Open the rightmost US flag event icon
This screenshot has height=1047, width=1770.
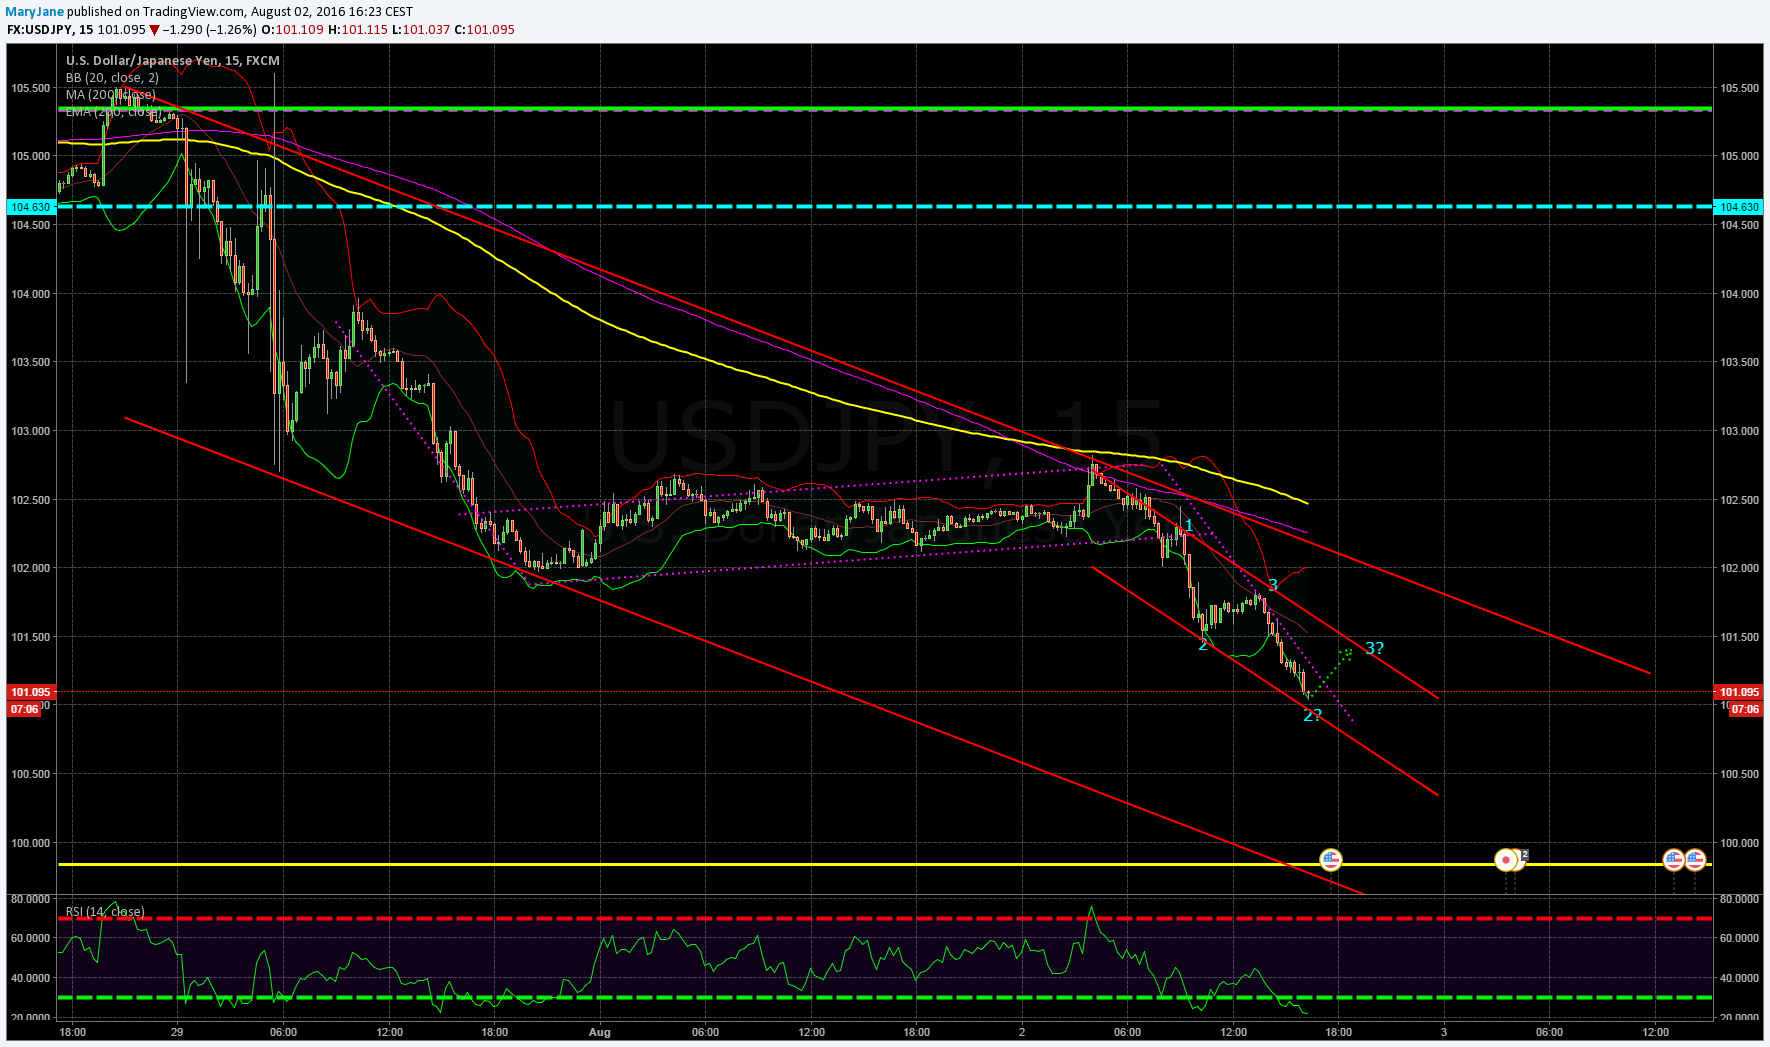click(1695, 860)
